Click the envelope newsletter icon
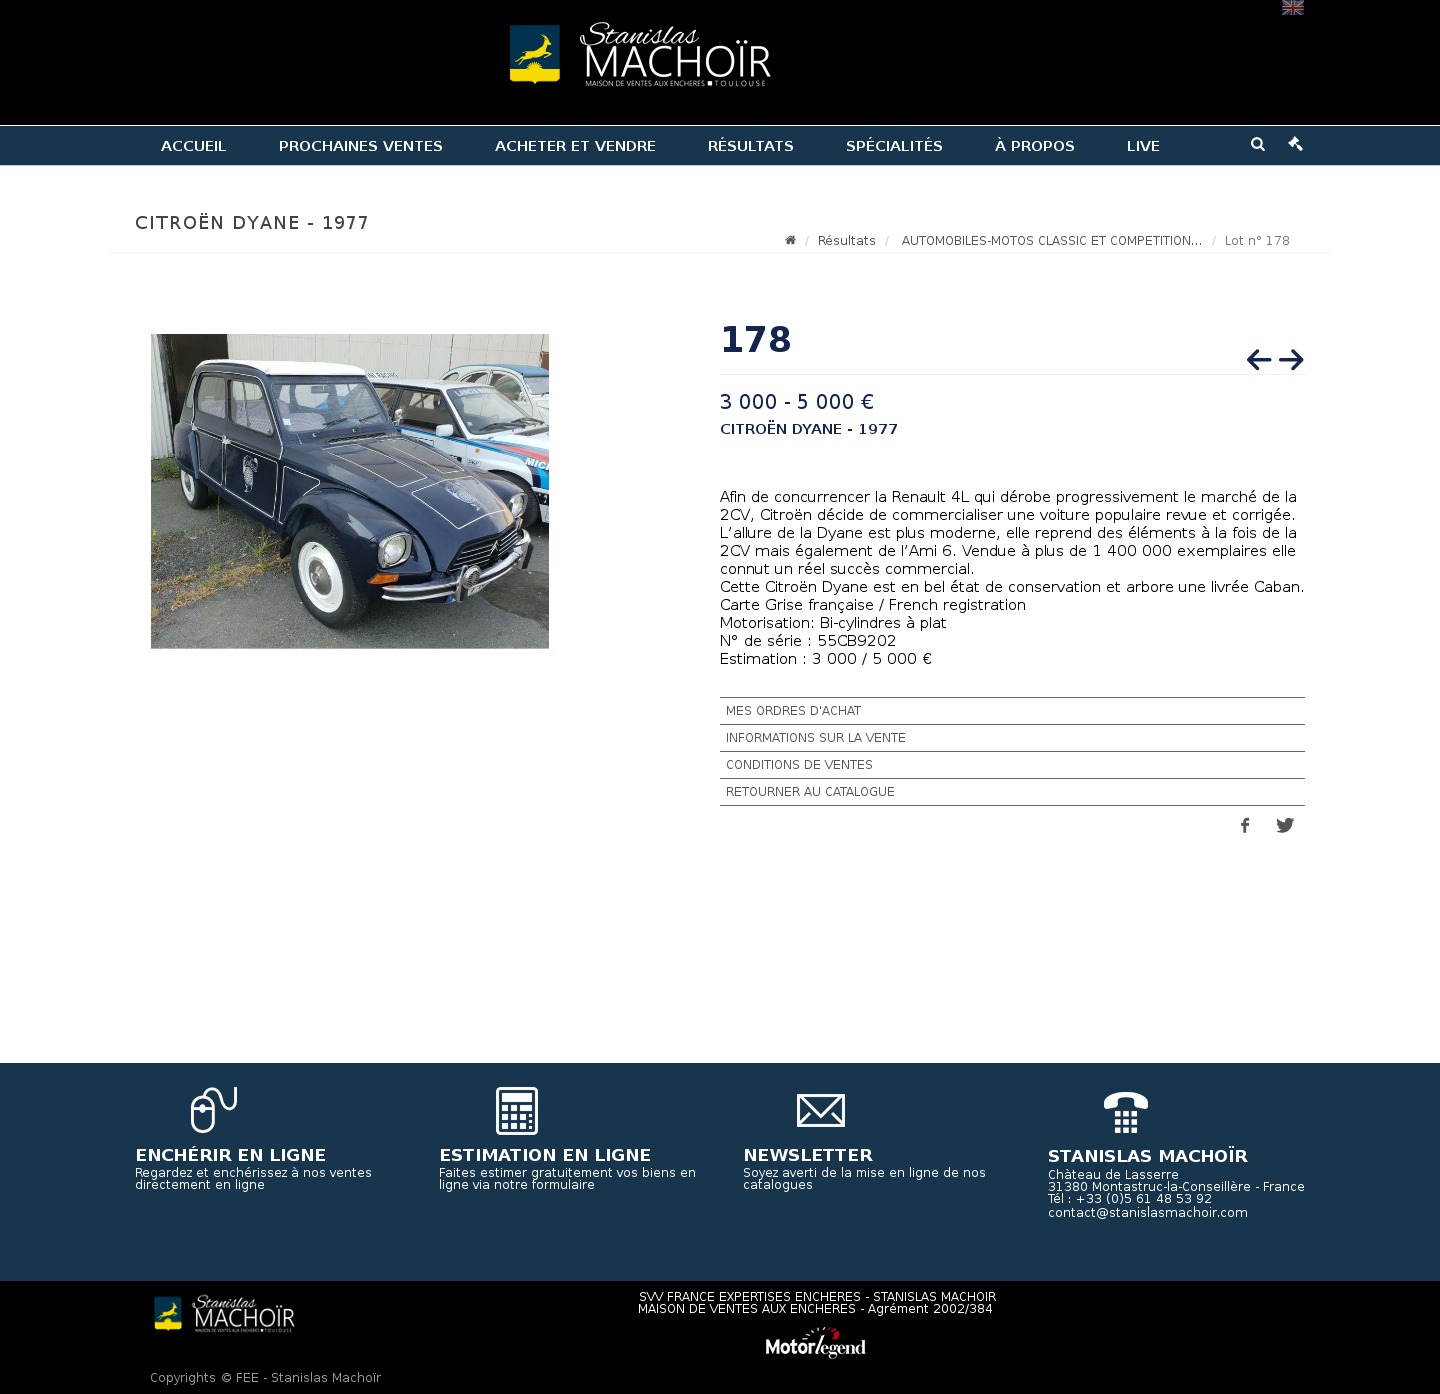1440x1394 pixels. point(821,1110)
